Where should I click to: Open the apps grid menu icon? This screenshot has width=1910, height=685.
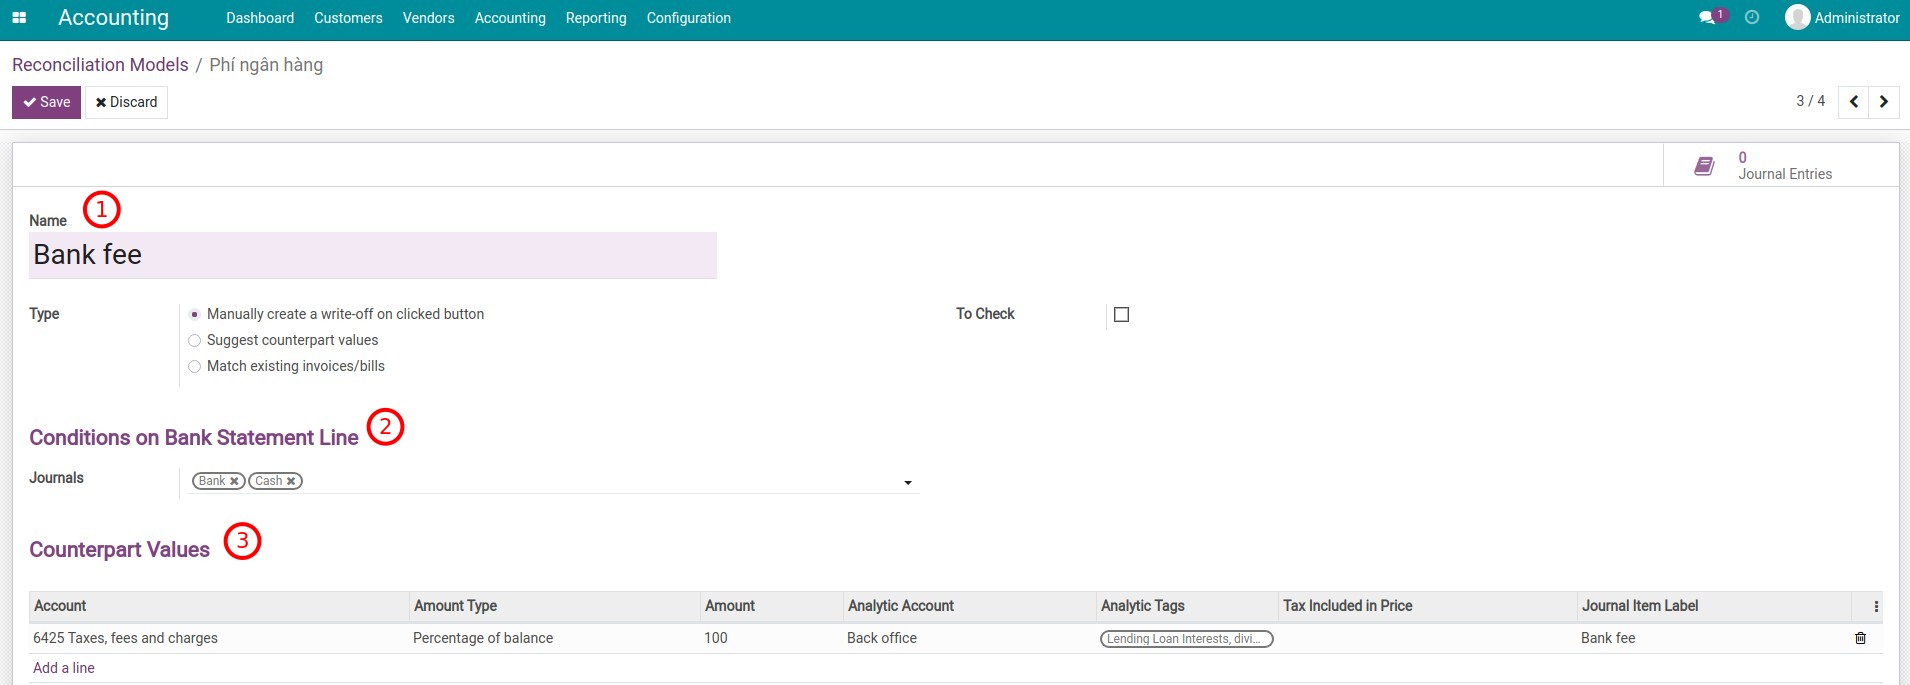(x=19, y=18)
